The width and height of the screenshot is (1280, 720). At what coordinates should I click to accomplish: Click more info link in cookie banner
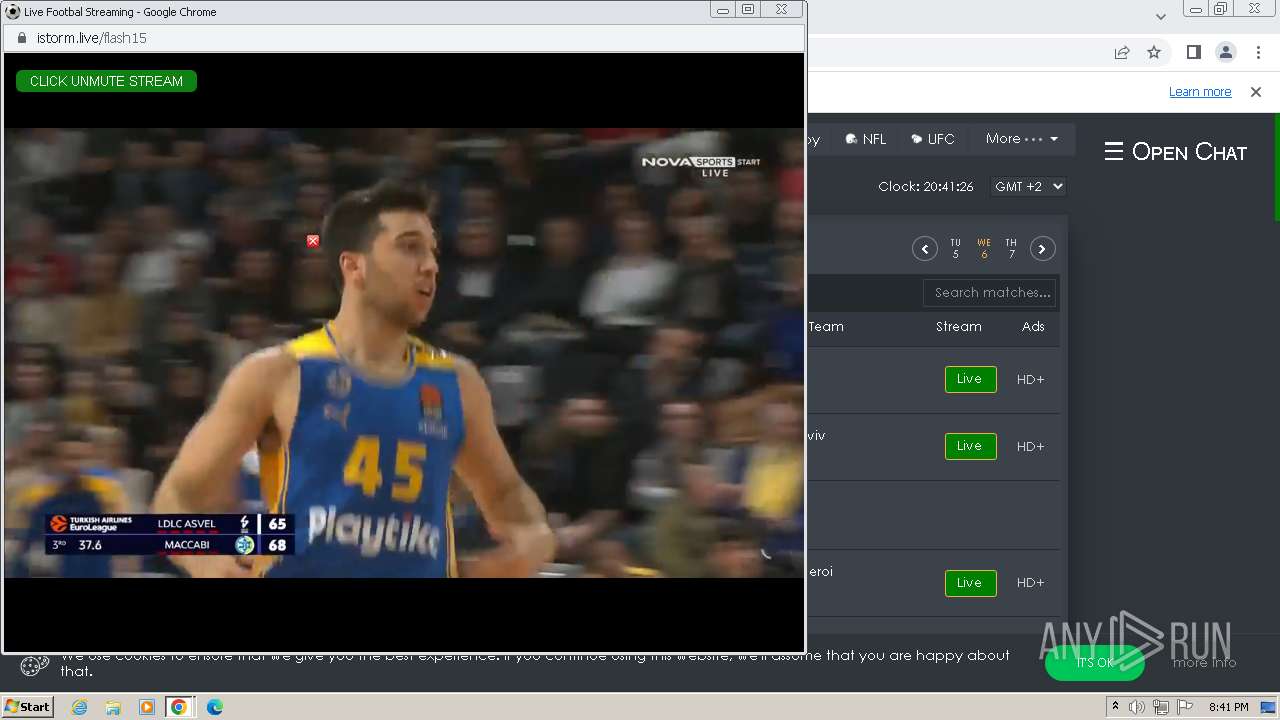tap(1204, 662)
